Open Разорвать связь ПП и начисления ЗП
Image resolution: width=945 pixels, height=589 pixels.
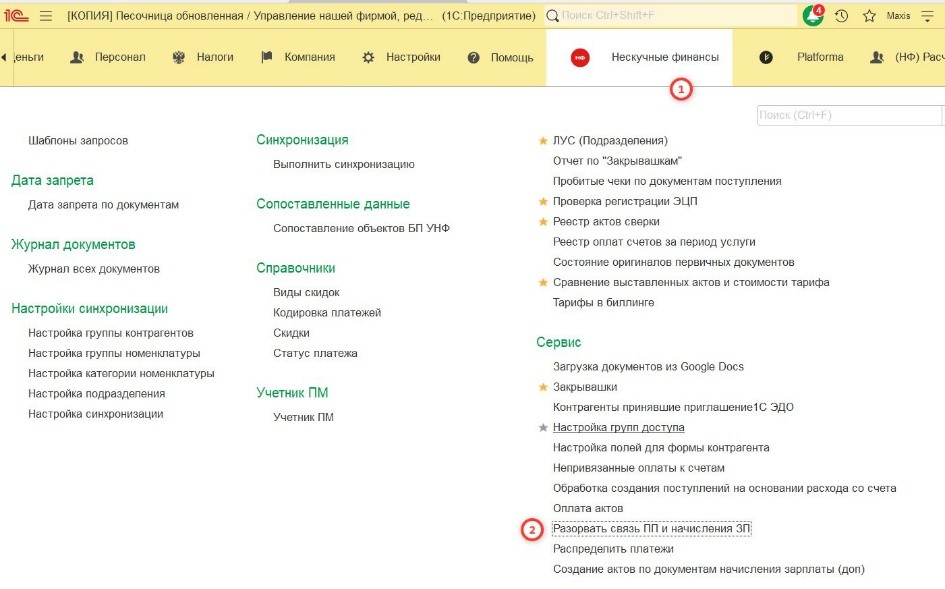651,529
